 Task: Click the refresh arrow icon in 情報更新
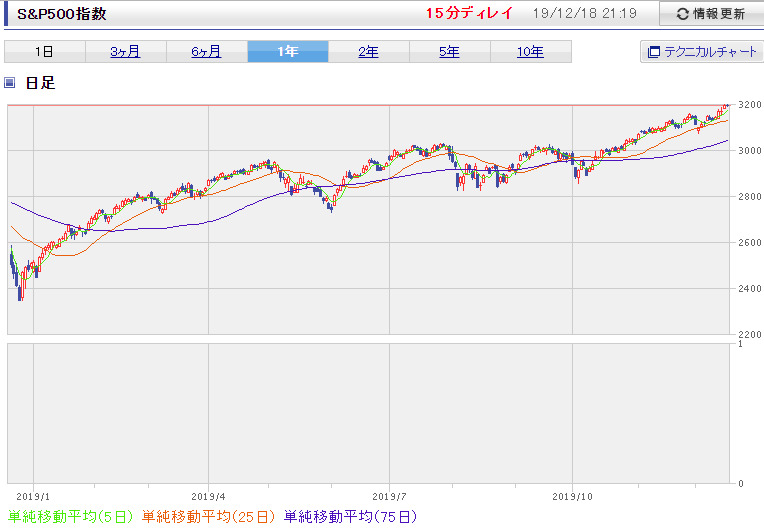(683, 14)
